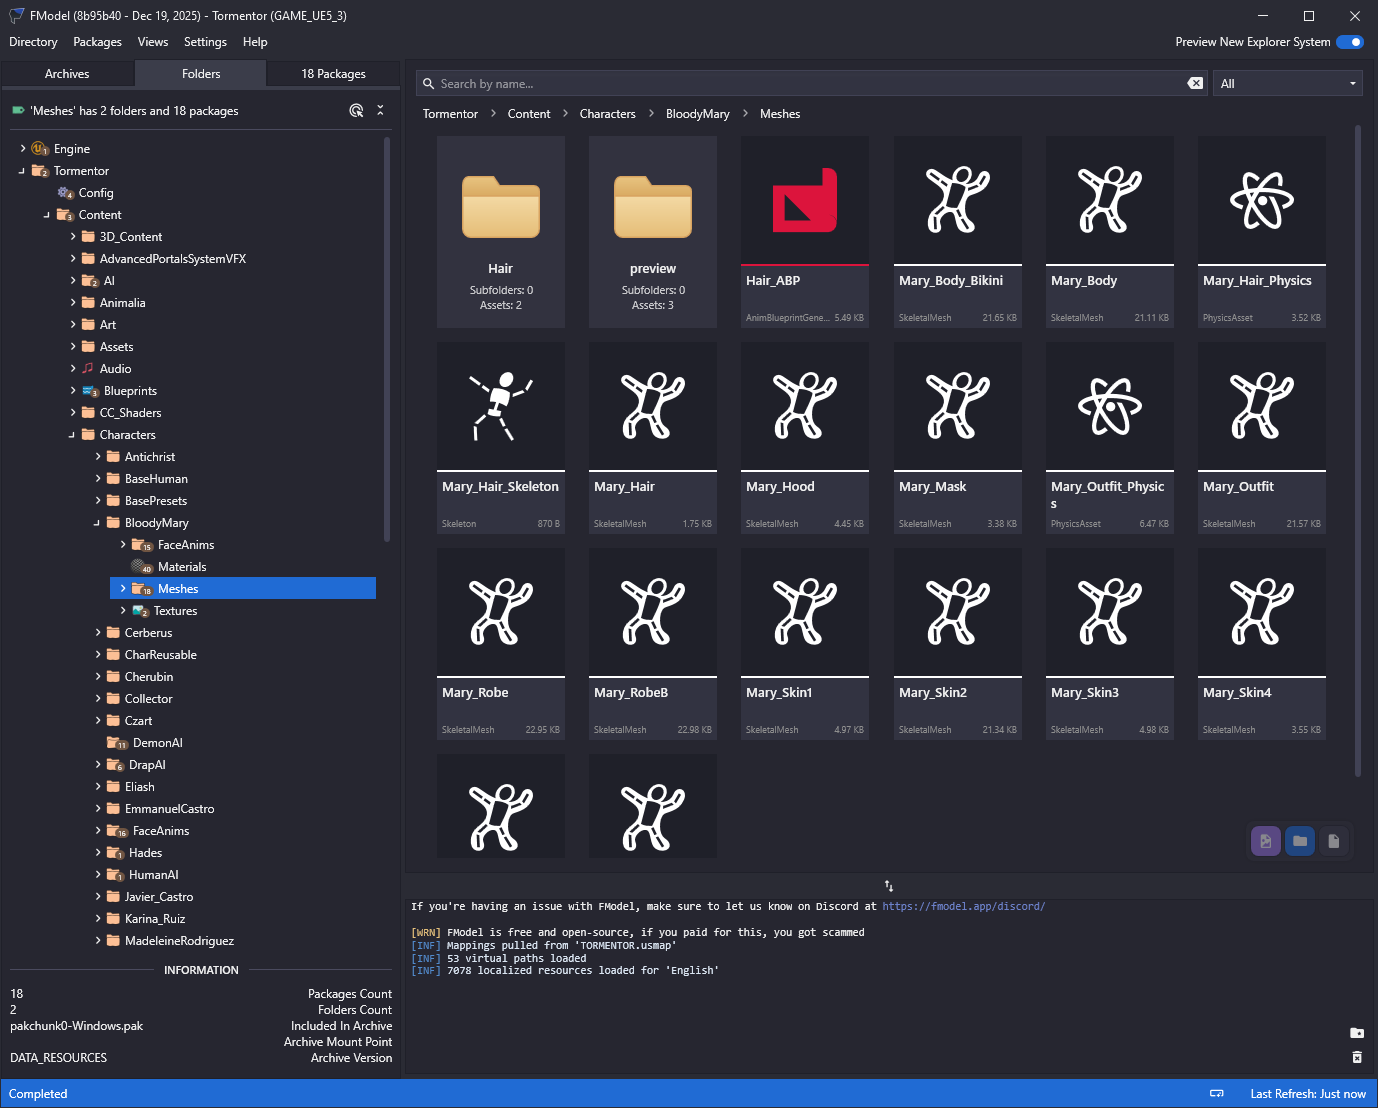The width and height of the screenshot is (1378, 1108).
Task: Expand the Engine tree node
Action: 23,149
